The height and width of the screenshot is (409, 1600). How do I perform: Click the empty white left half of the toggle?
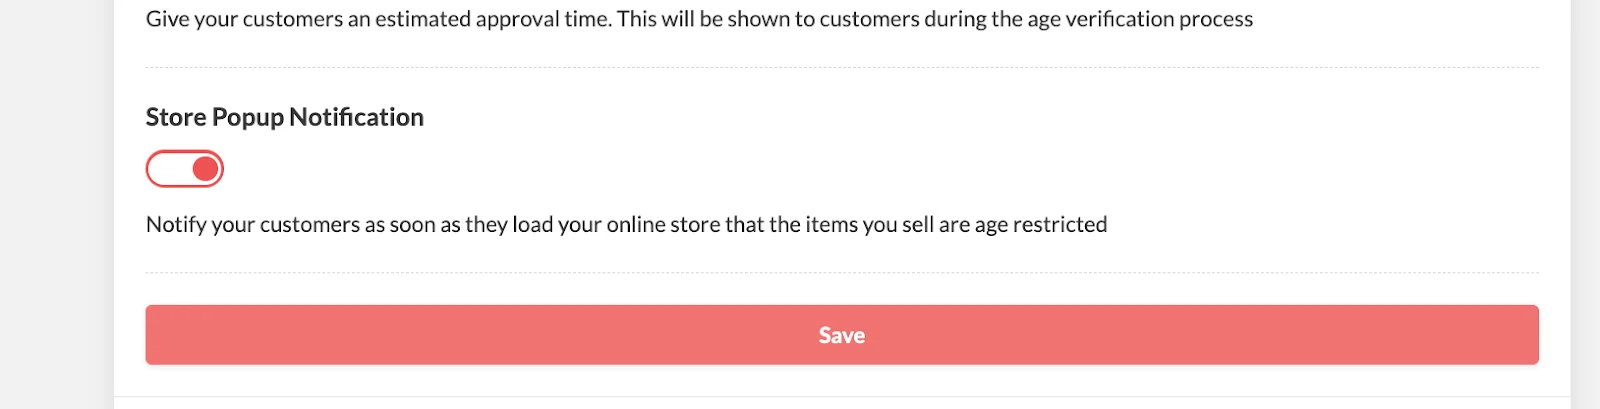(167, 169)
